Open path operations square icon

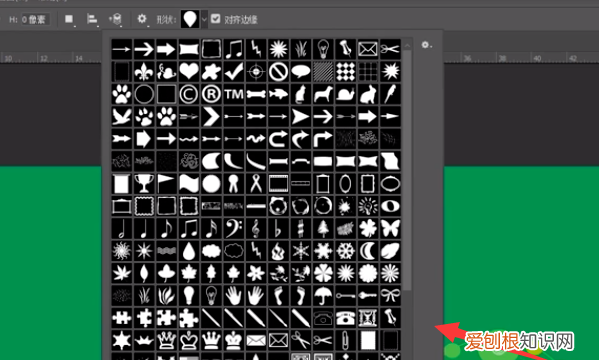pos(69,19)
